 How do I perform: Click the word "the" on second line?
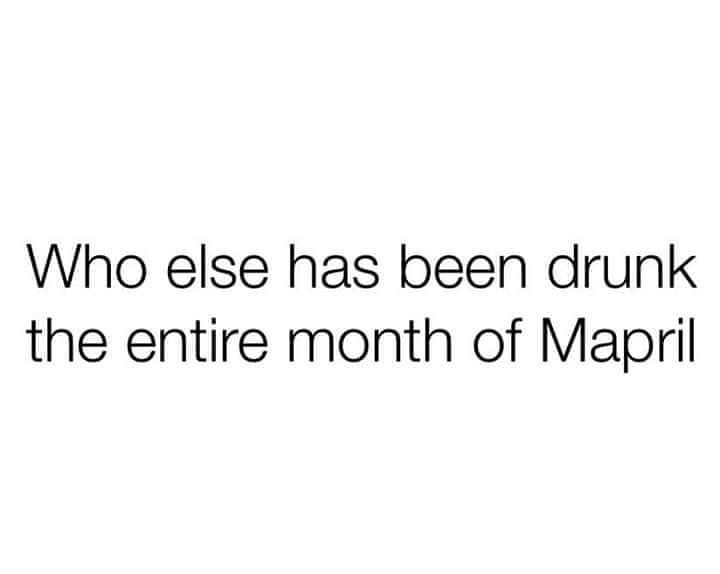(68, 340)
